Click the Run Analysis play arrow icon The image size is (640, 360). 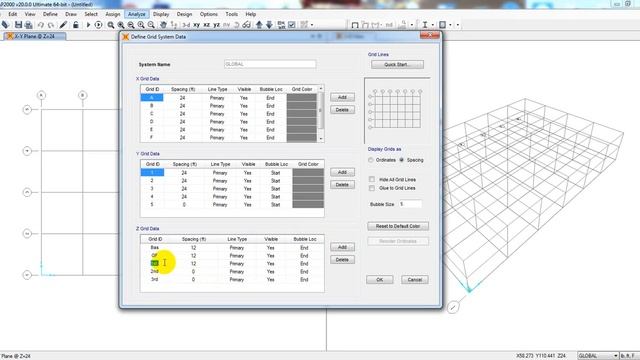(88, 25)
